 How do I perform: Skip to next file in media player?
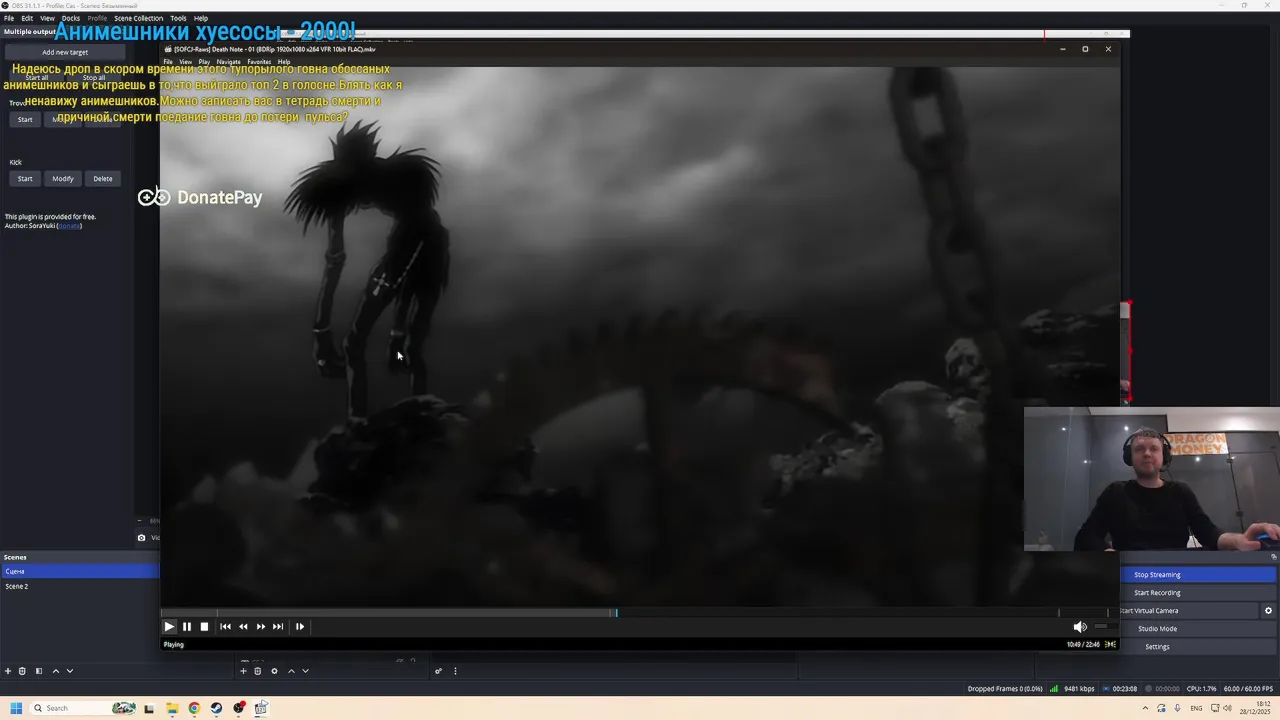click(x=278, y=626)
